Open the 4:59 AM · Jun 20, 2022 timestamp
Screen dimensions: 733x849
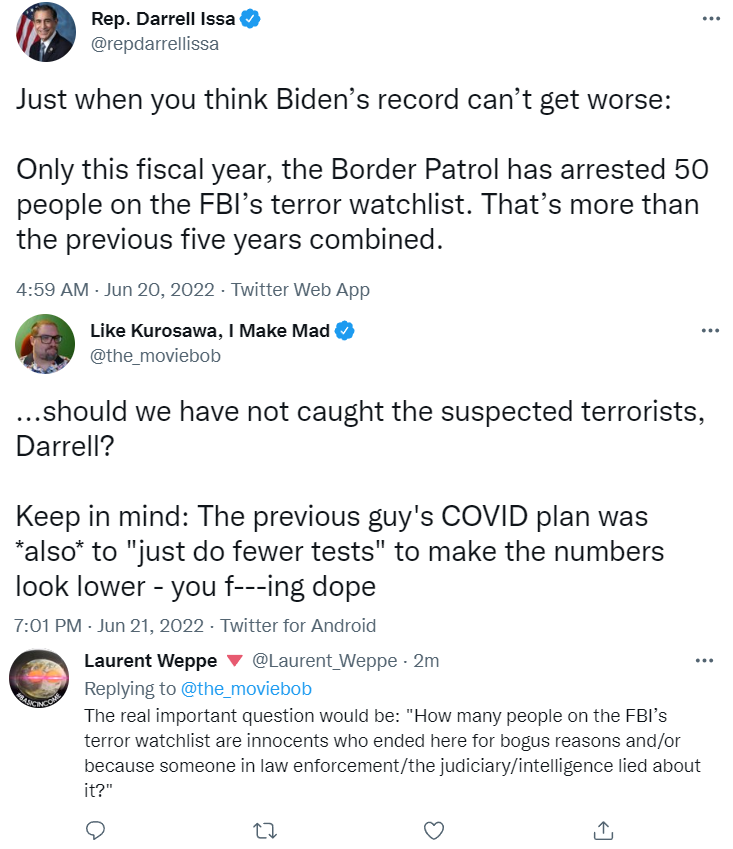point(115,290)
